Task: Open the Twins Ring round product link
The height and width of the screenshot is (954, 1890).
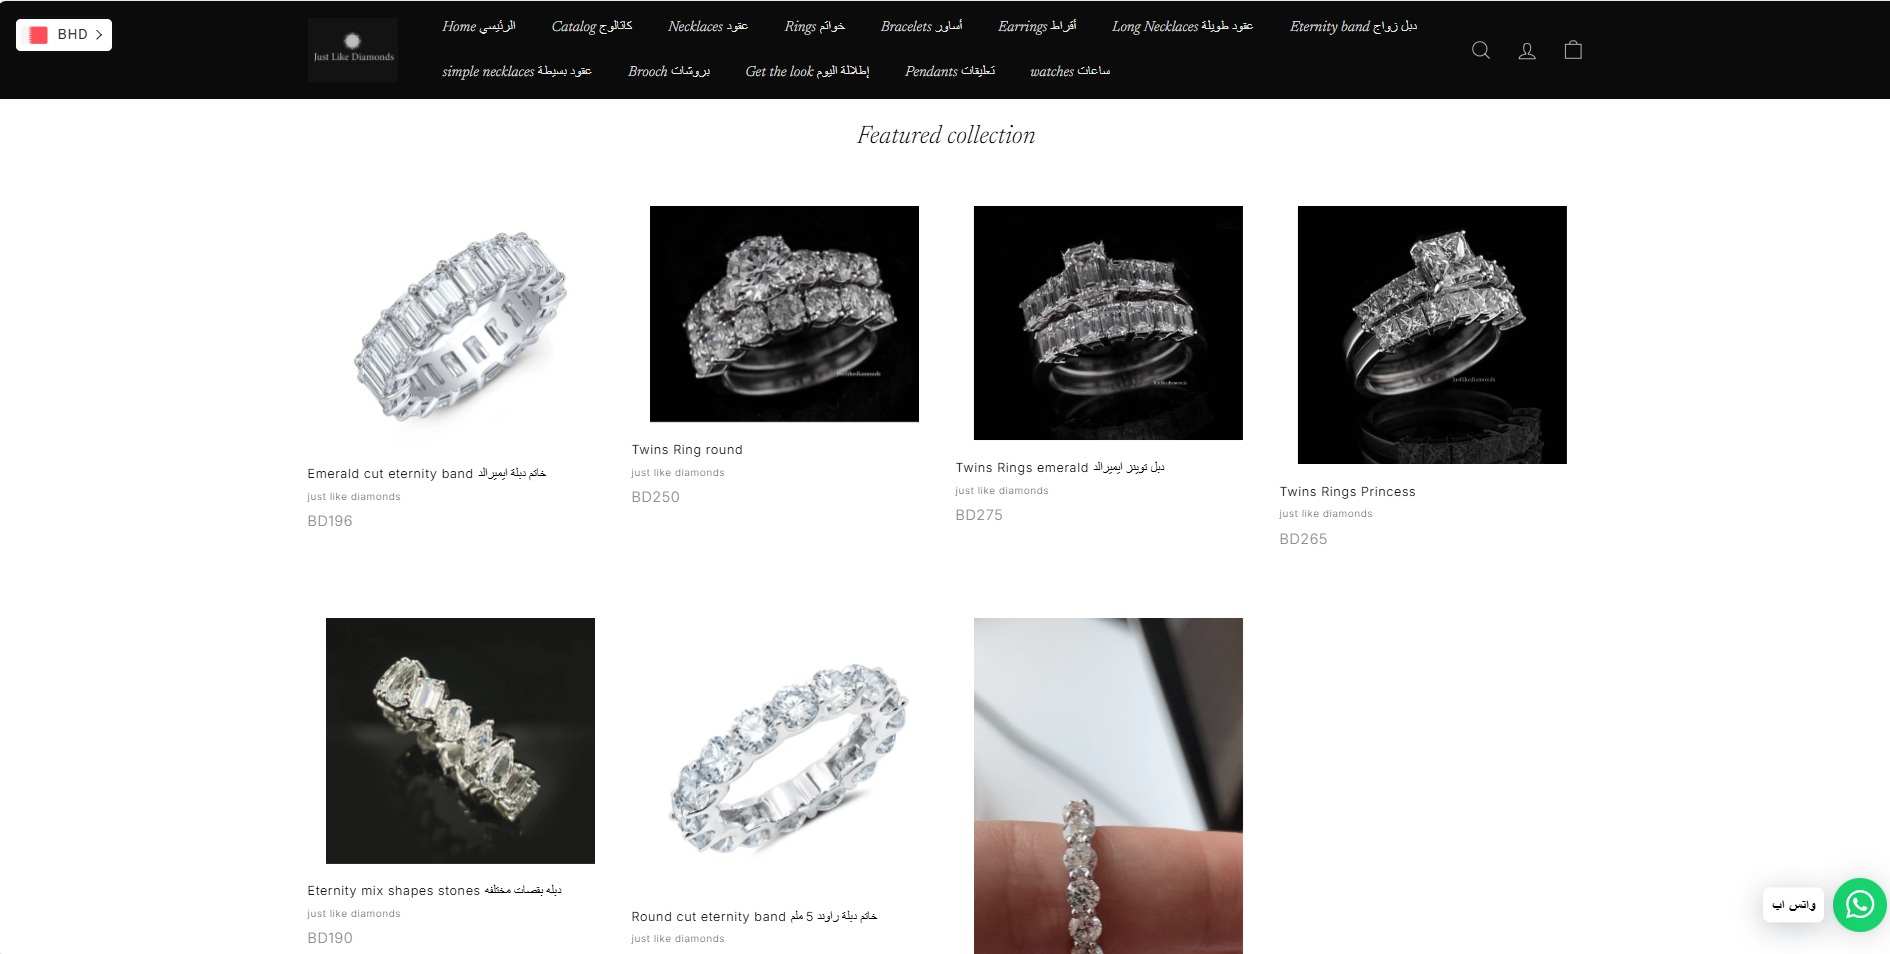Action: [x=687, y=450]
